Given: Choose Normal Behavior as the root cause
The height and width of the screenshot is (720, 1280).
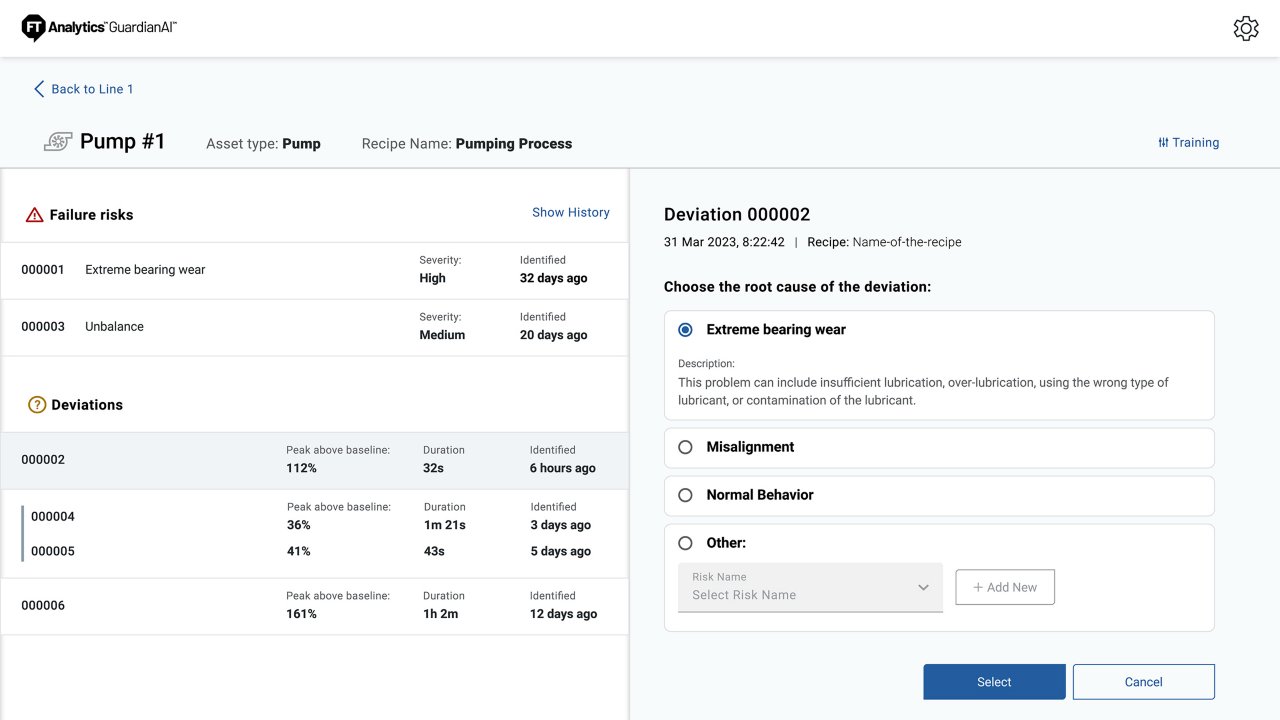Looking at the screenshot, I should (x=685, y=495).
